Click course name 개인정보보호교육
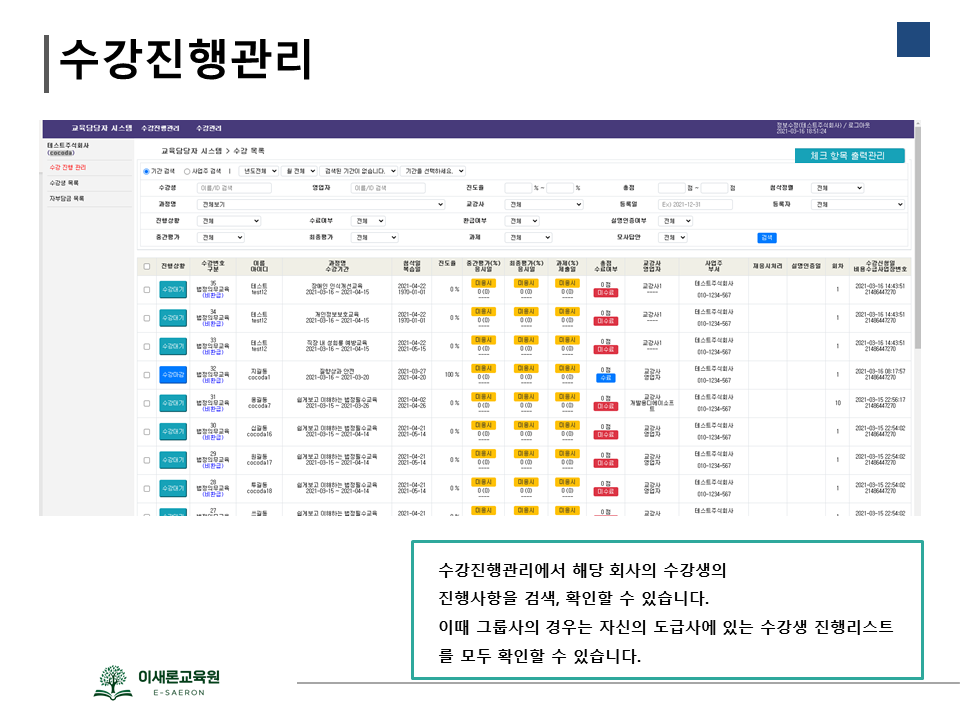Screen dimensions: 960x720 tap(337, 315)
